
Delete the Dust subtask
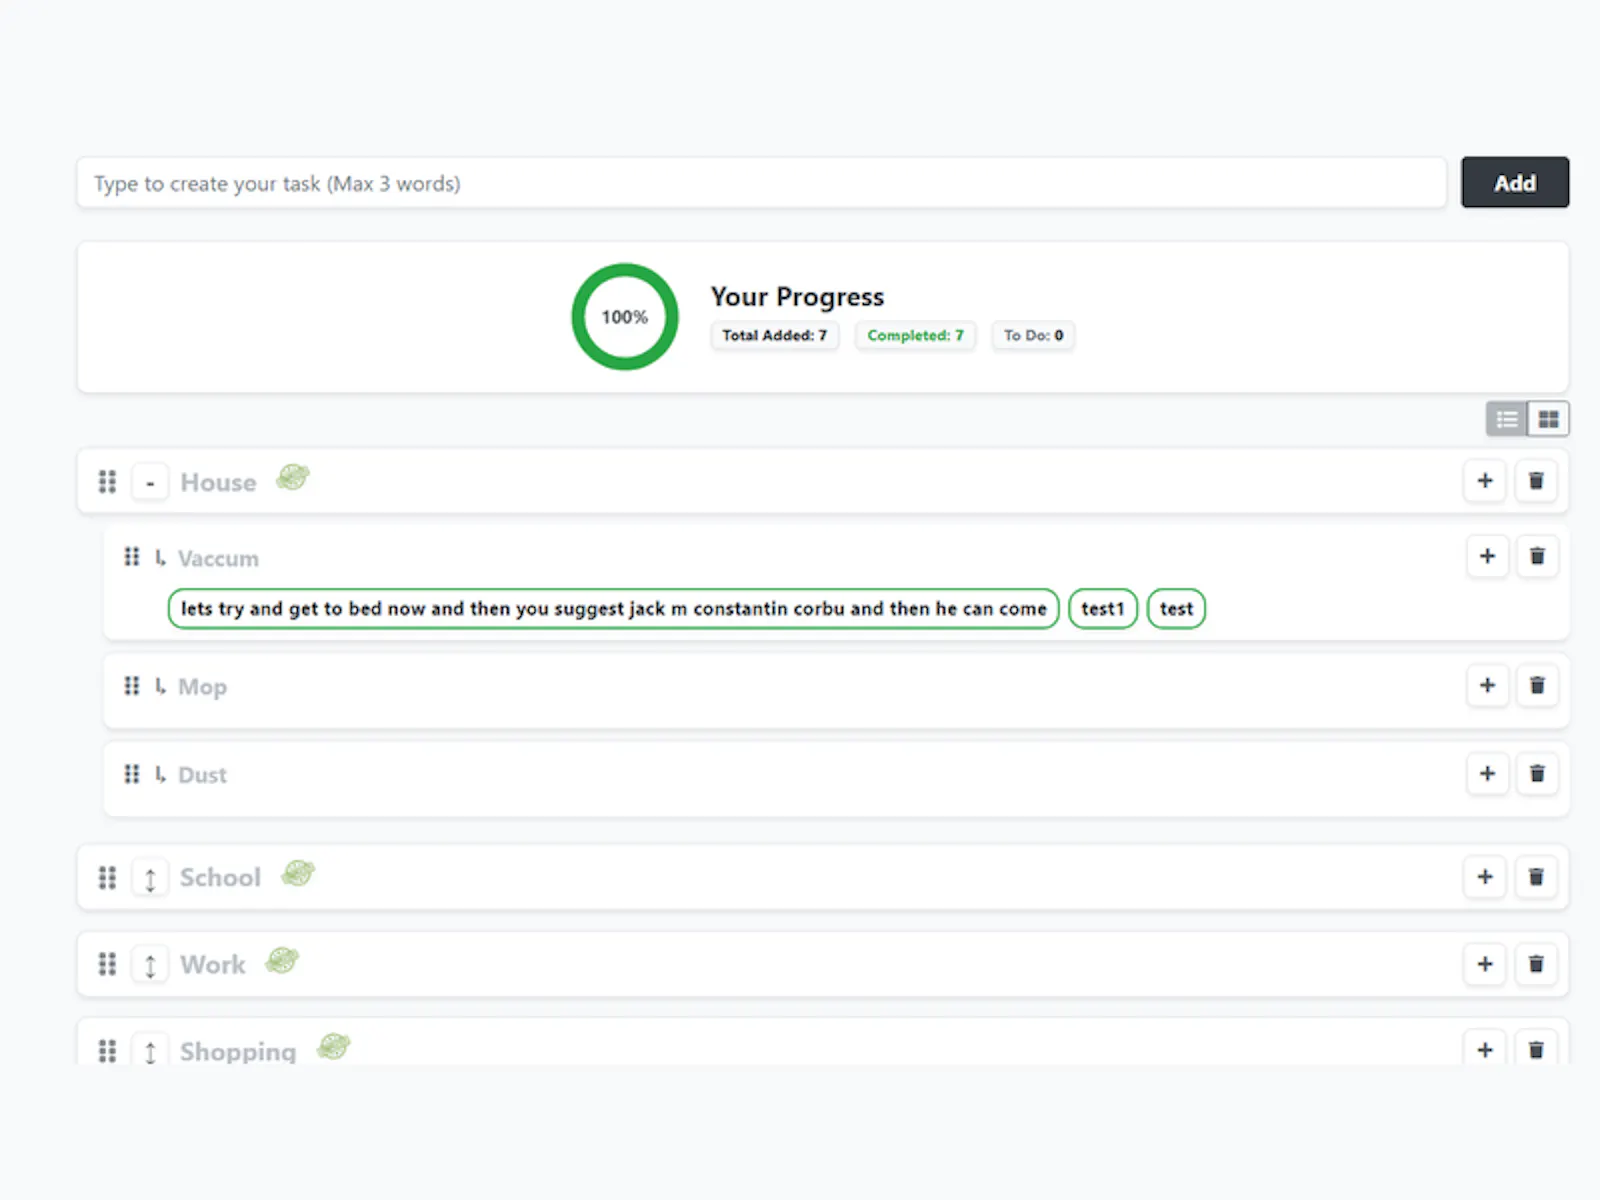(1538, 773)
